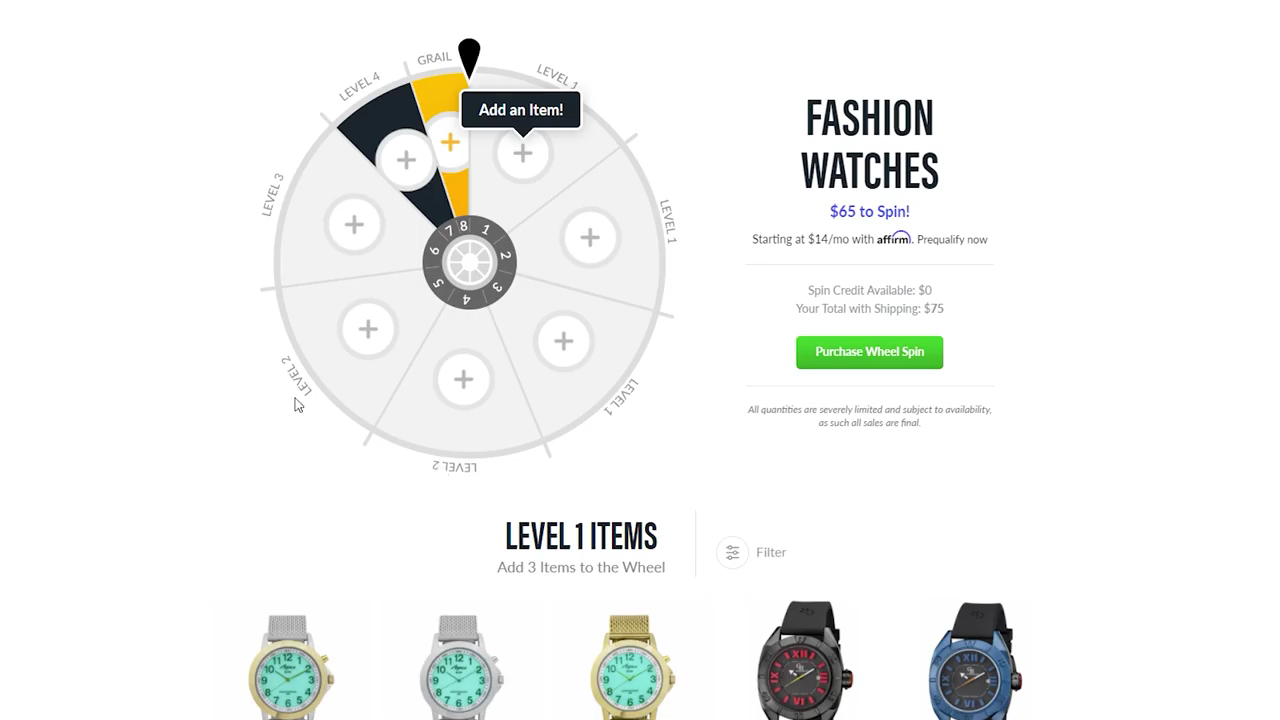Open the Prequalify now link

[952, 239]
